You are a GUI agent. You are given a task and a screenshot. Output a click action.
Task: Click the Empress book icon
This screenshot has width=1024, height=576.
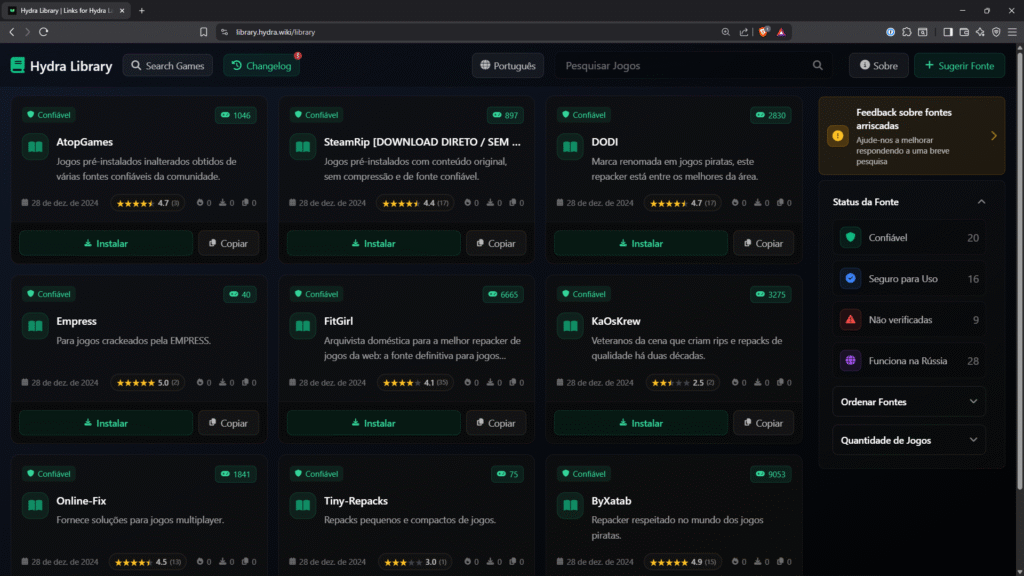[35, 326]
